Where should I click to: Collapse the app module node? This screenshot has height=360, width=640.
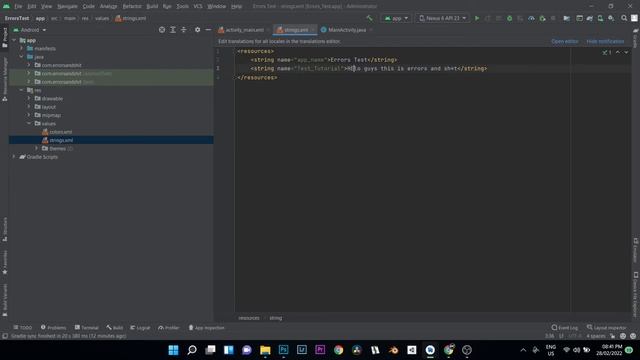click(x=14, y=40)
